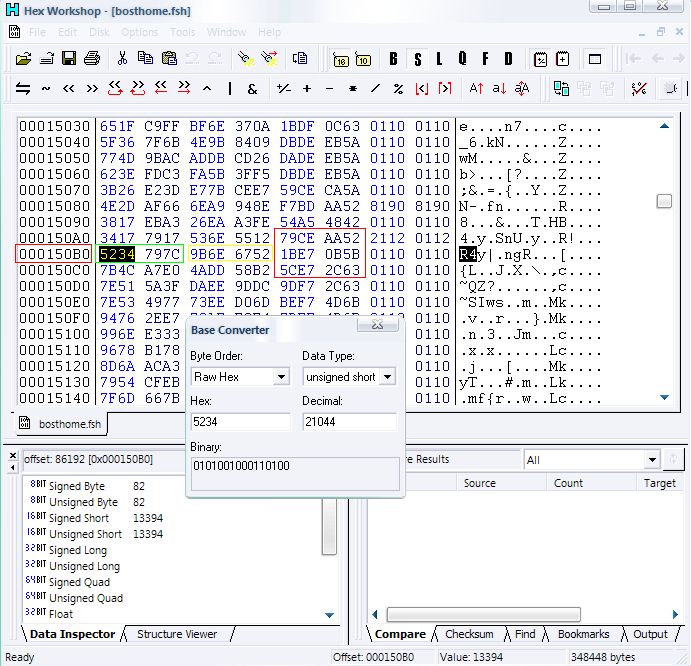Click the bitwise AND ampersand icon

[x=253, y=89]
